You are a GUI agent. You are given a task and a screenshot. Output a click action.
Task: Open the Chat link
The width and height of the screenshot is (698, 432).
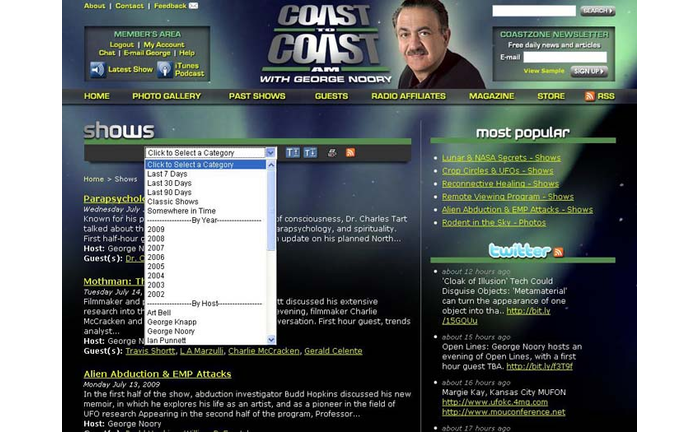(107, 53)
